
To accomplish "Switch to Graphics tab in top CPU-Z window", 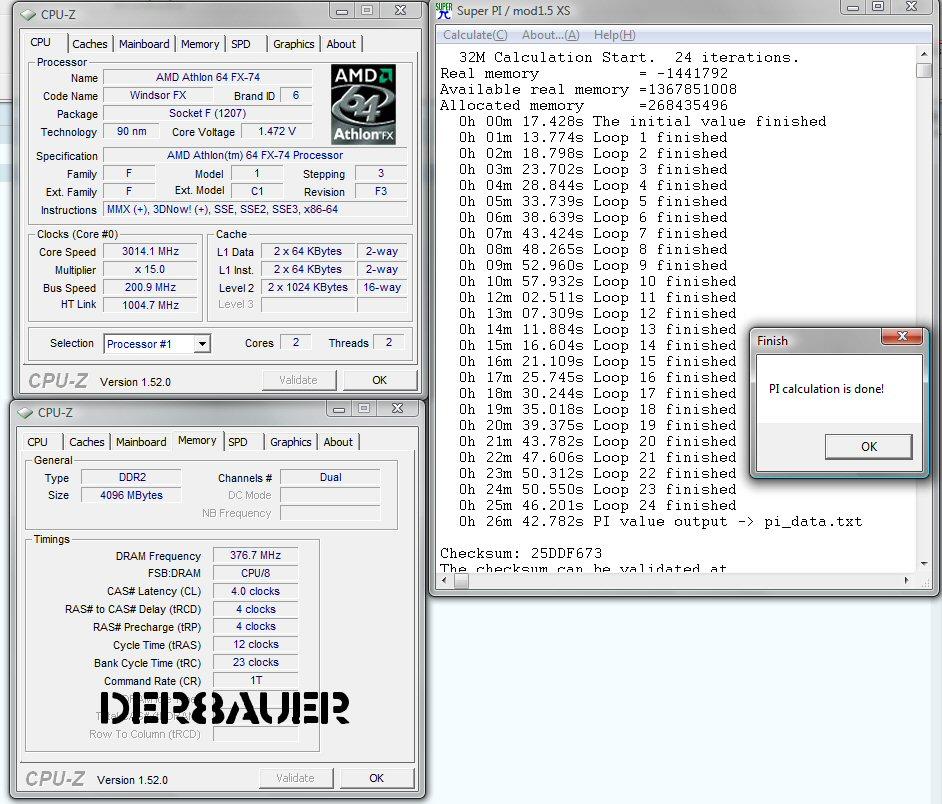I will point(294,44).
